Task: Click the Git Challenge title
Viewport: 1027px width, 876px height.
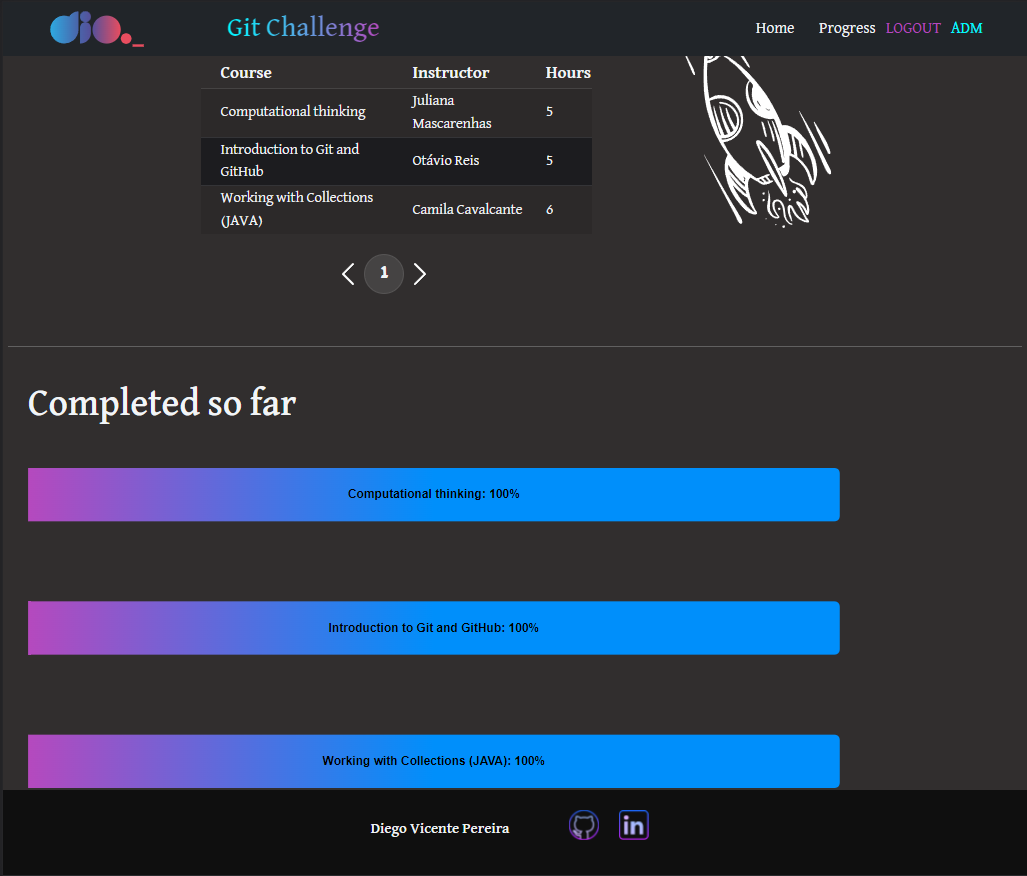Action: point(303,28)
